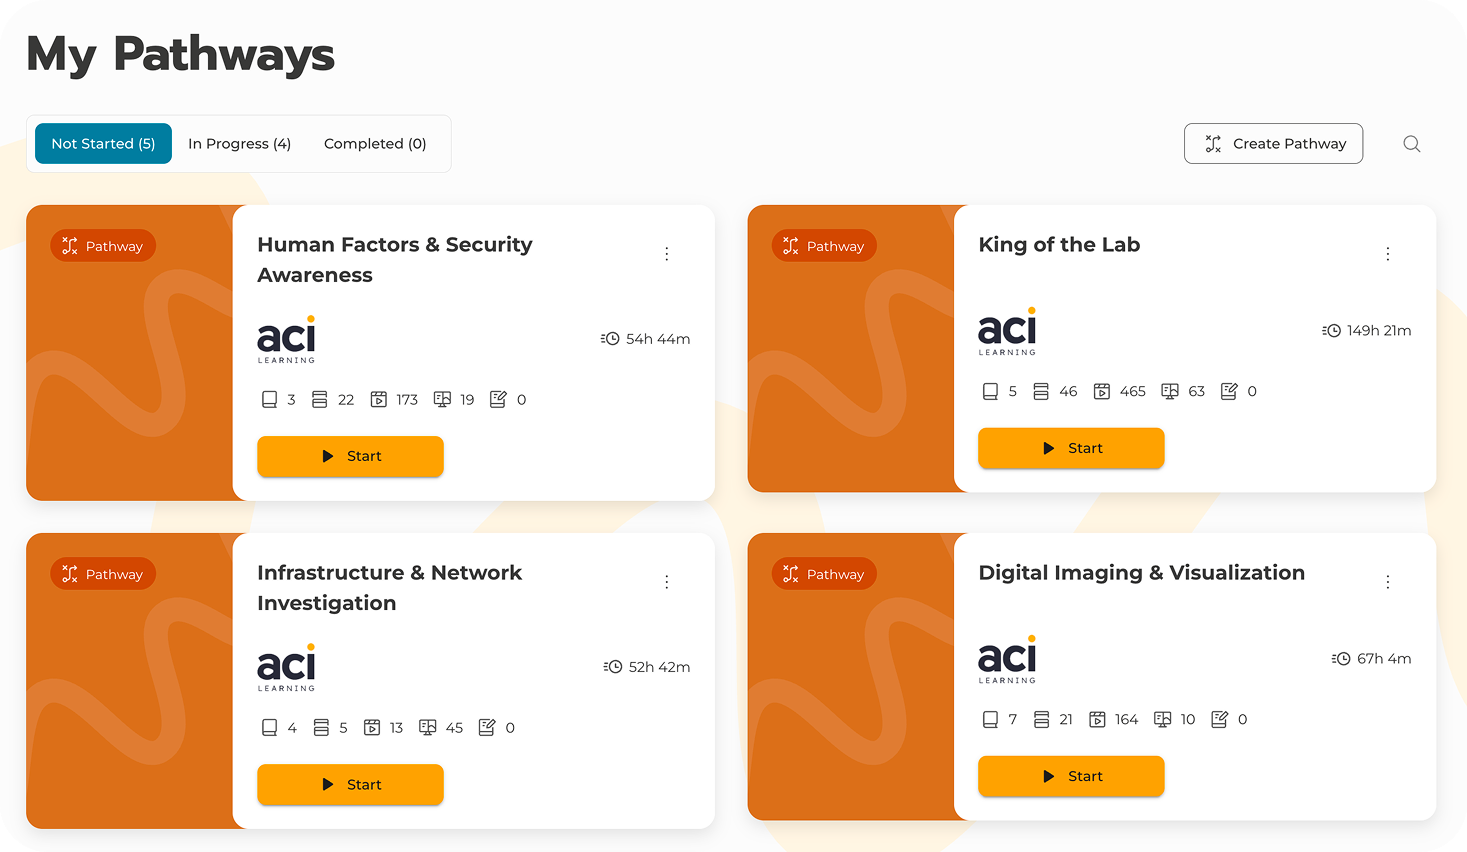Click the duration clock icon showing 149h 21m
Screen dimensions: 1467x852
[1331, 331]
